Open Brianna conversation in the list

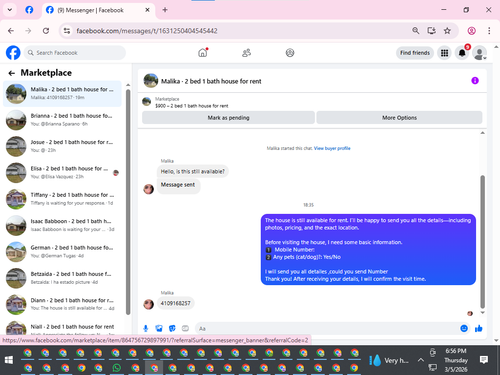[x=62, y=120]
